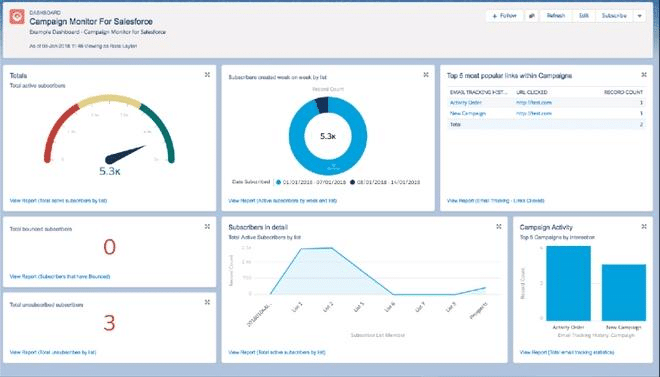This screenshot has height=377, width=660.
Task: Click the Subscribe button
Action: pos(614,16)
